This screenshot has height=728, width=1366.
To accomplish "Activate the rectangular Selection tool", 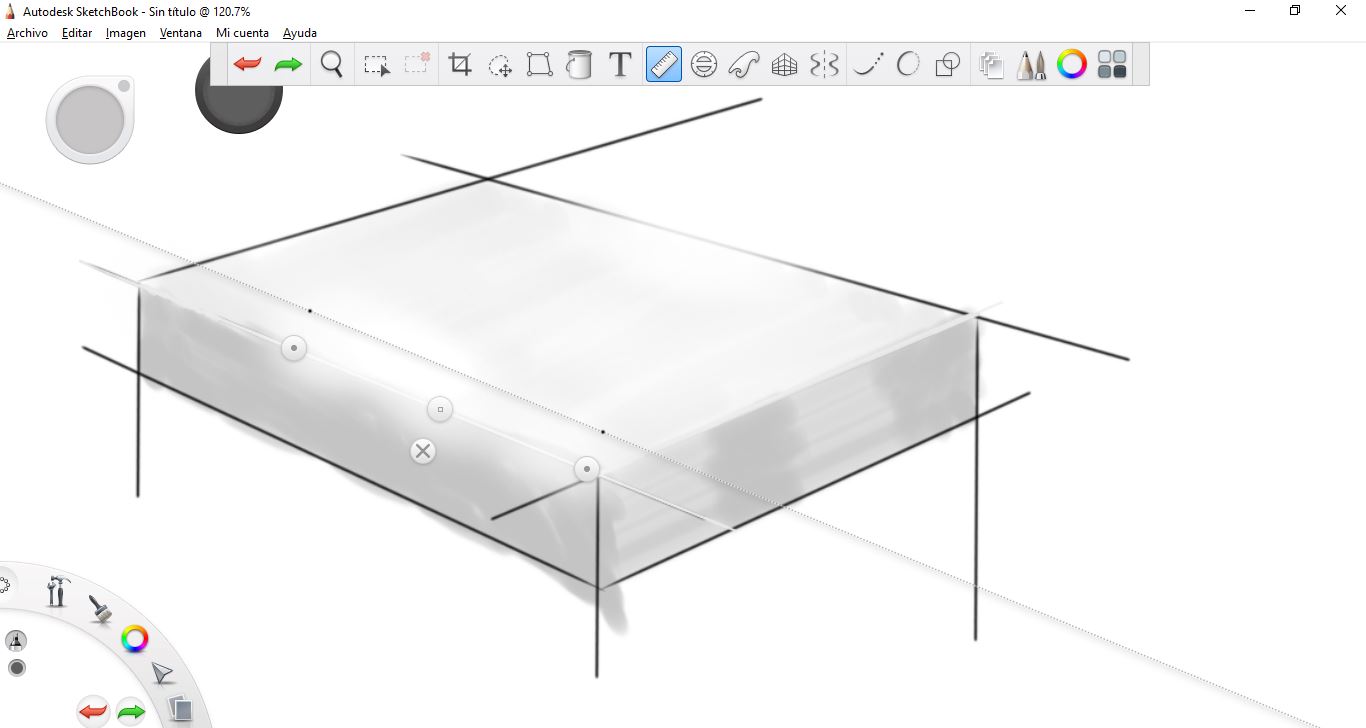I will tap(376, 65).
